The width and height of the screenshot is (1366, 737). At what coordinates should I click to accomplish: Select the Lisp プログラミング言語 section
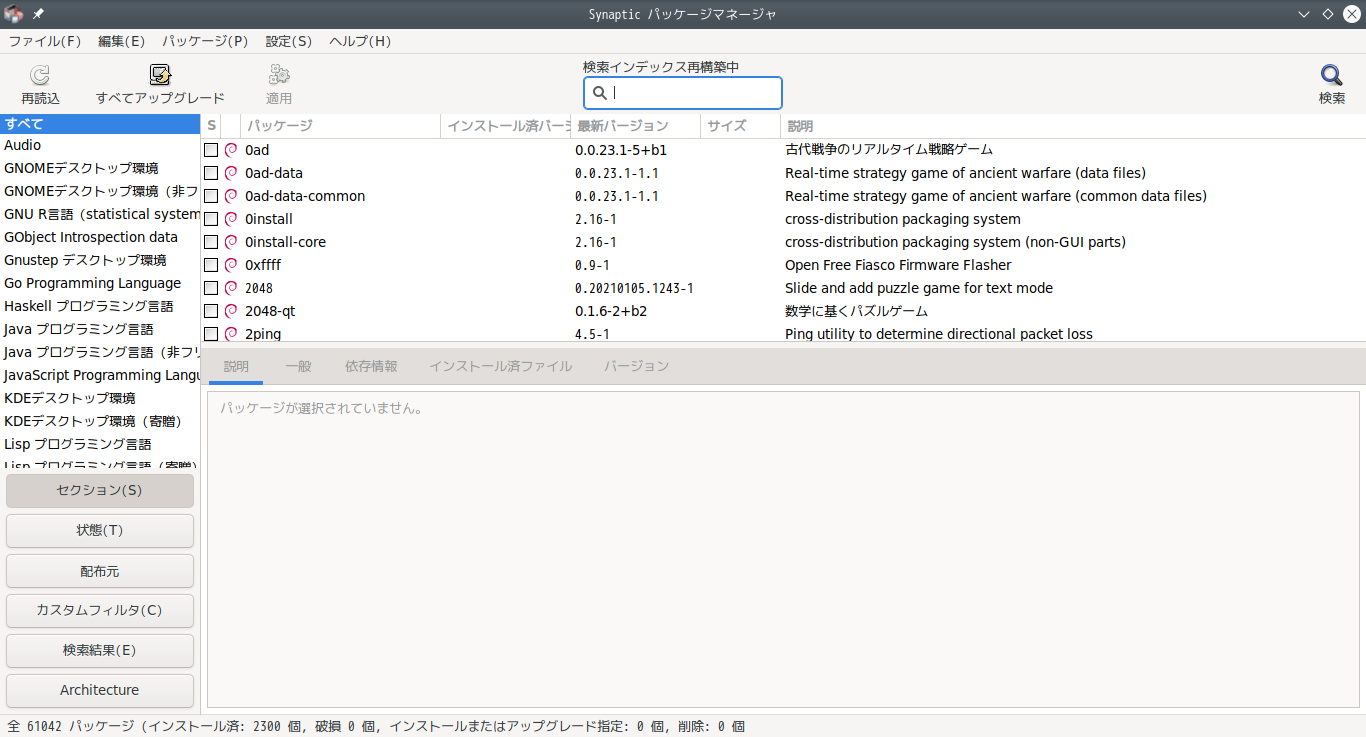click(x=100, y=445)
